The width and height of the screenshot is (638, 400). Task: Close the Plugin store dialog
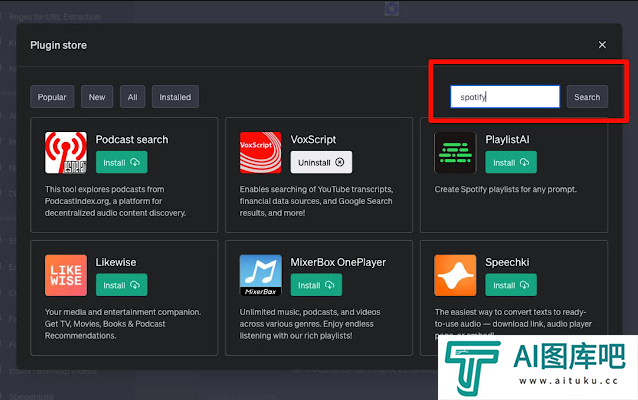tap(602, 45)
